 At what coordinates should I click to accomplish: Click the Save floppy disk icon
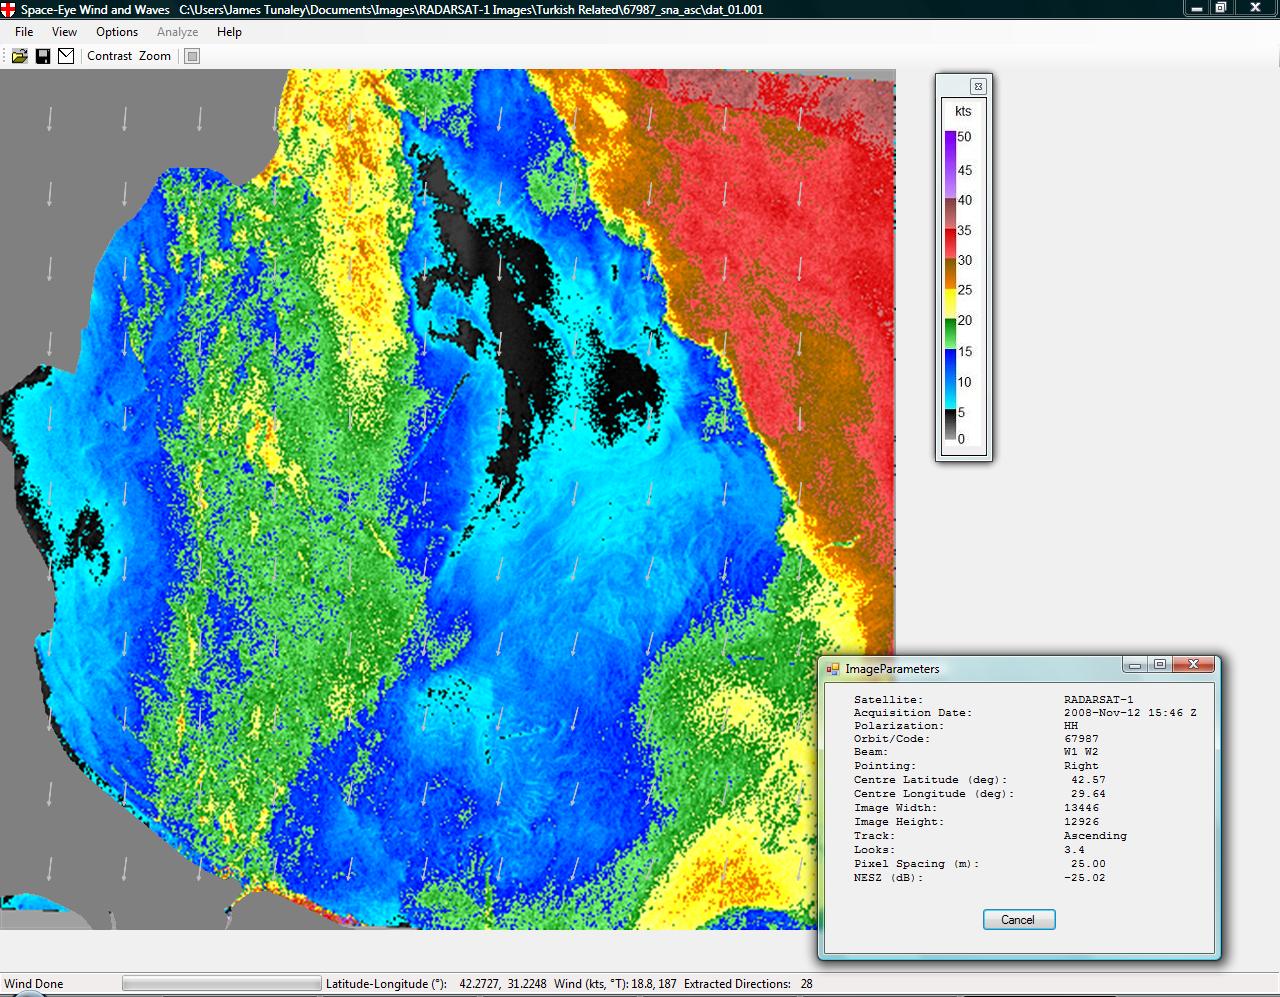click(43, 56)
